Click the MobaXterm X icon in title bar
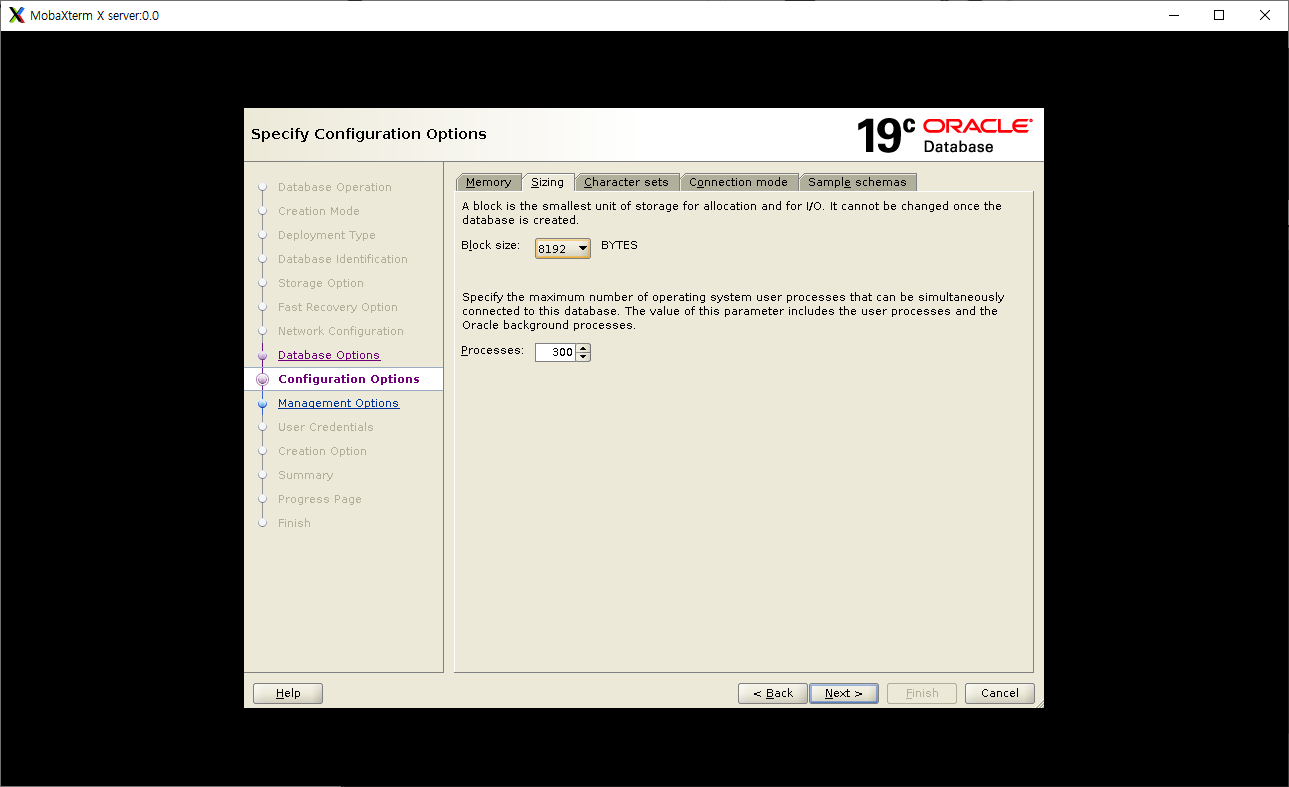Screen dimensions: 1289x787 [x=17, y=15]
